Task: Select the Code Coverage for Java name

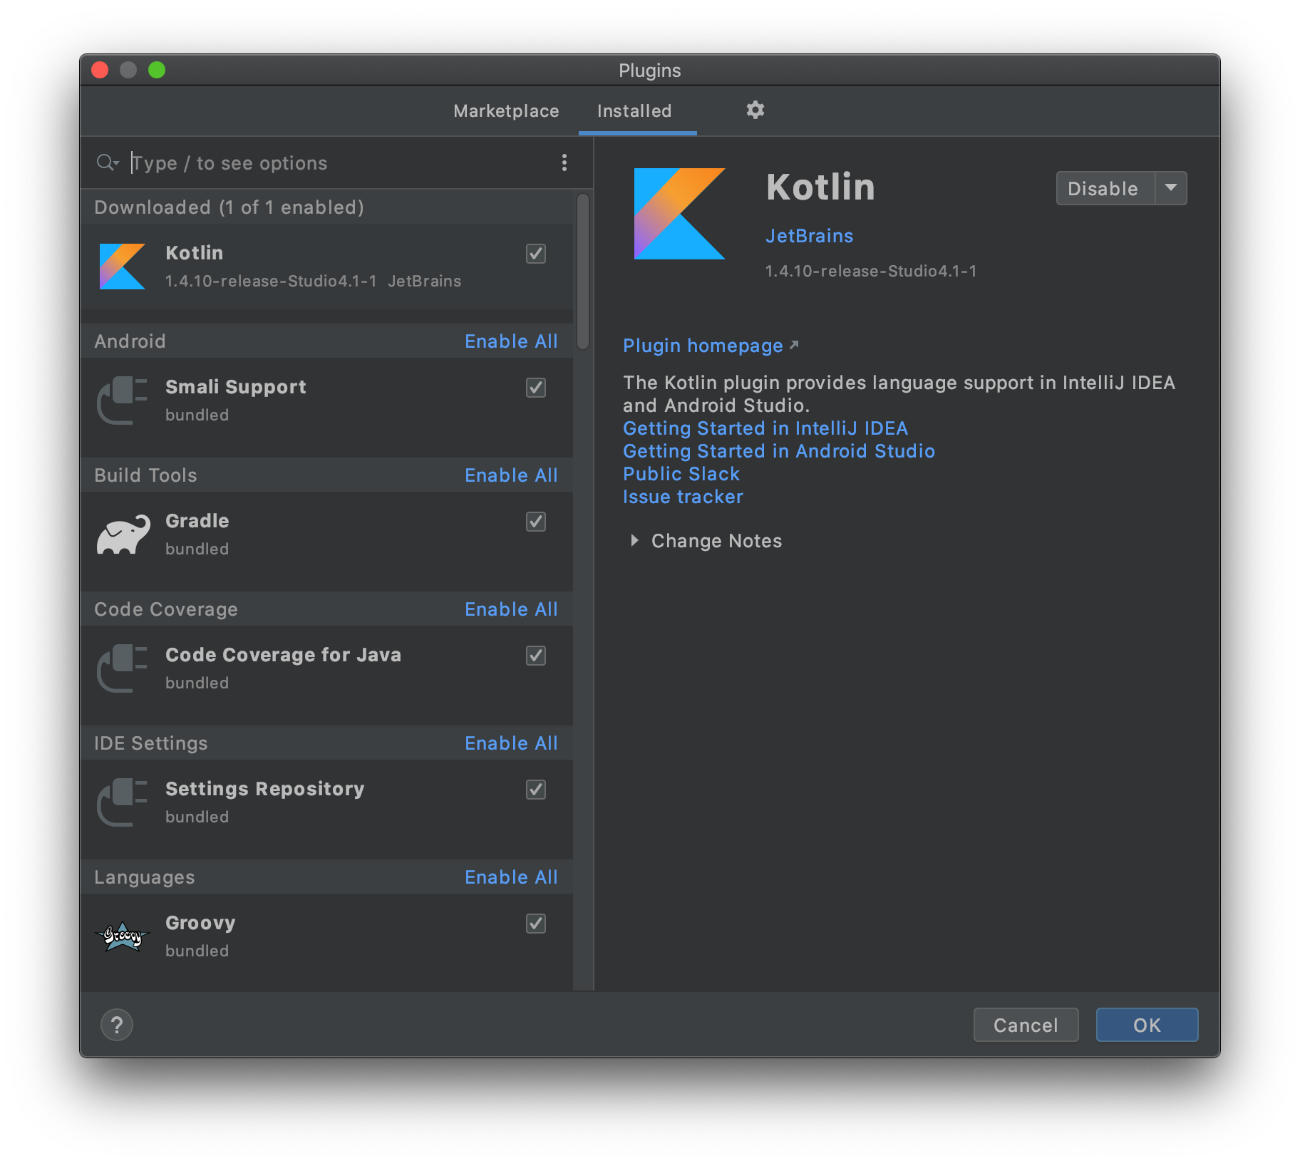Action: pos(283,655)
